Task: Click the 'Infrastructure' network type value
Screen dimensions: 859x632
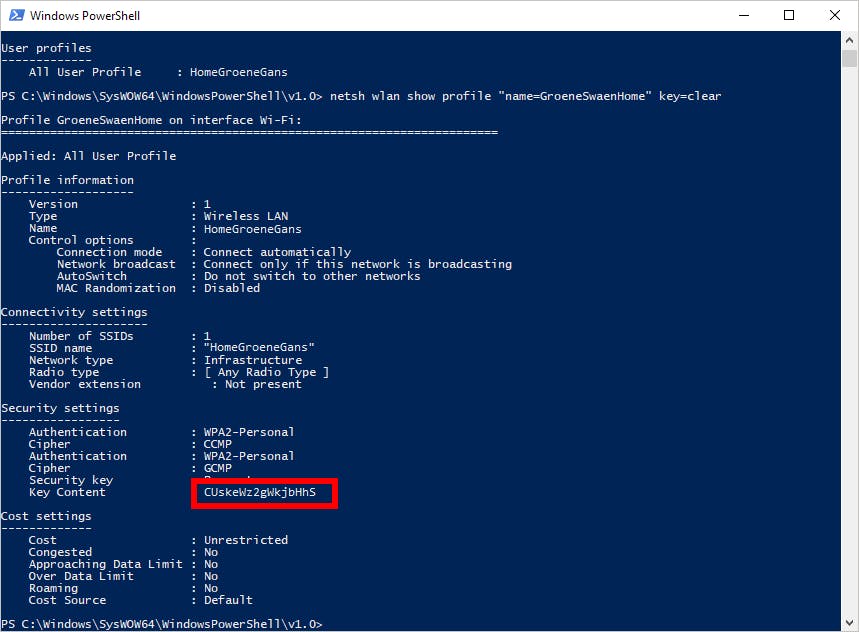Action: point(253,360)
